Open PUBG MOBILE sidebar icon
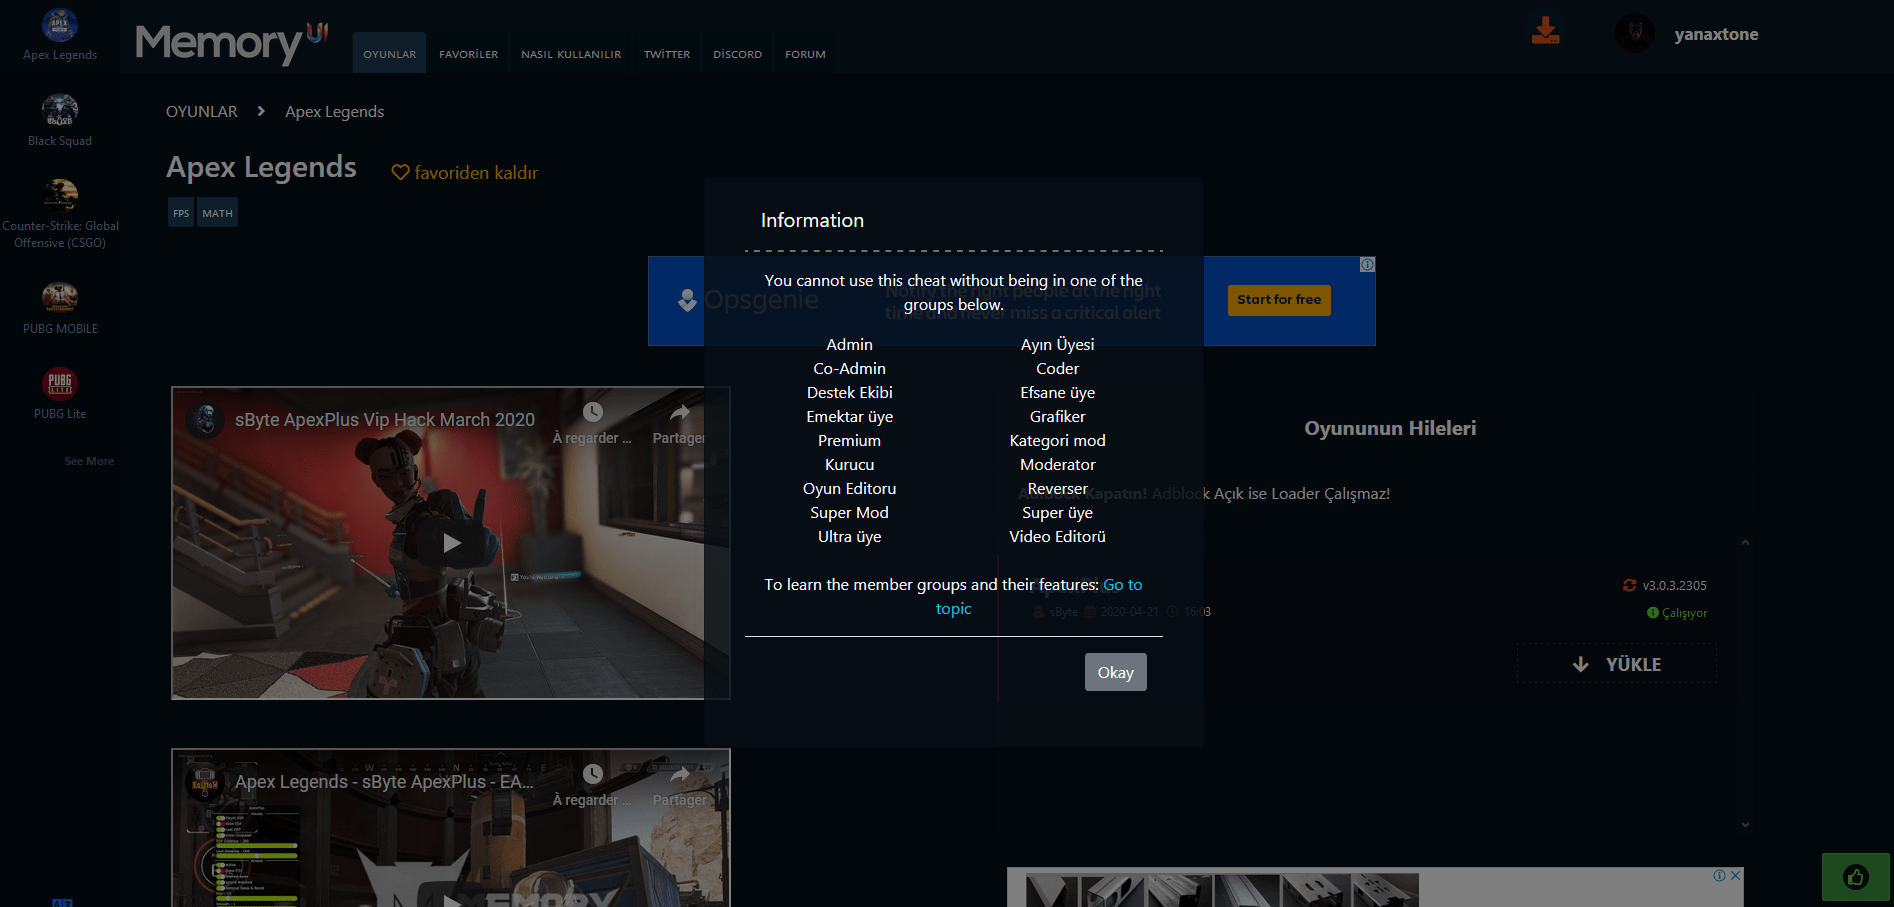 [x=60, y=297]
